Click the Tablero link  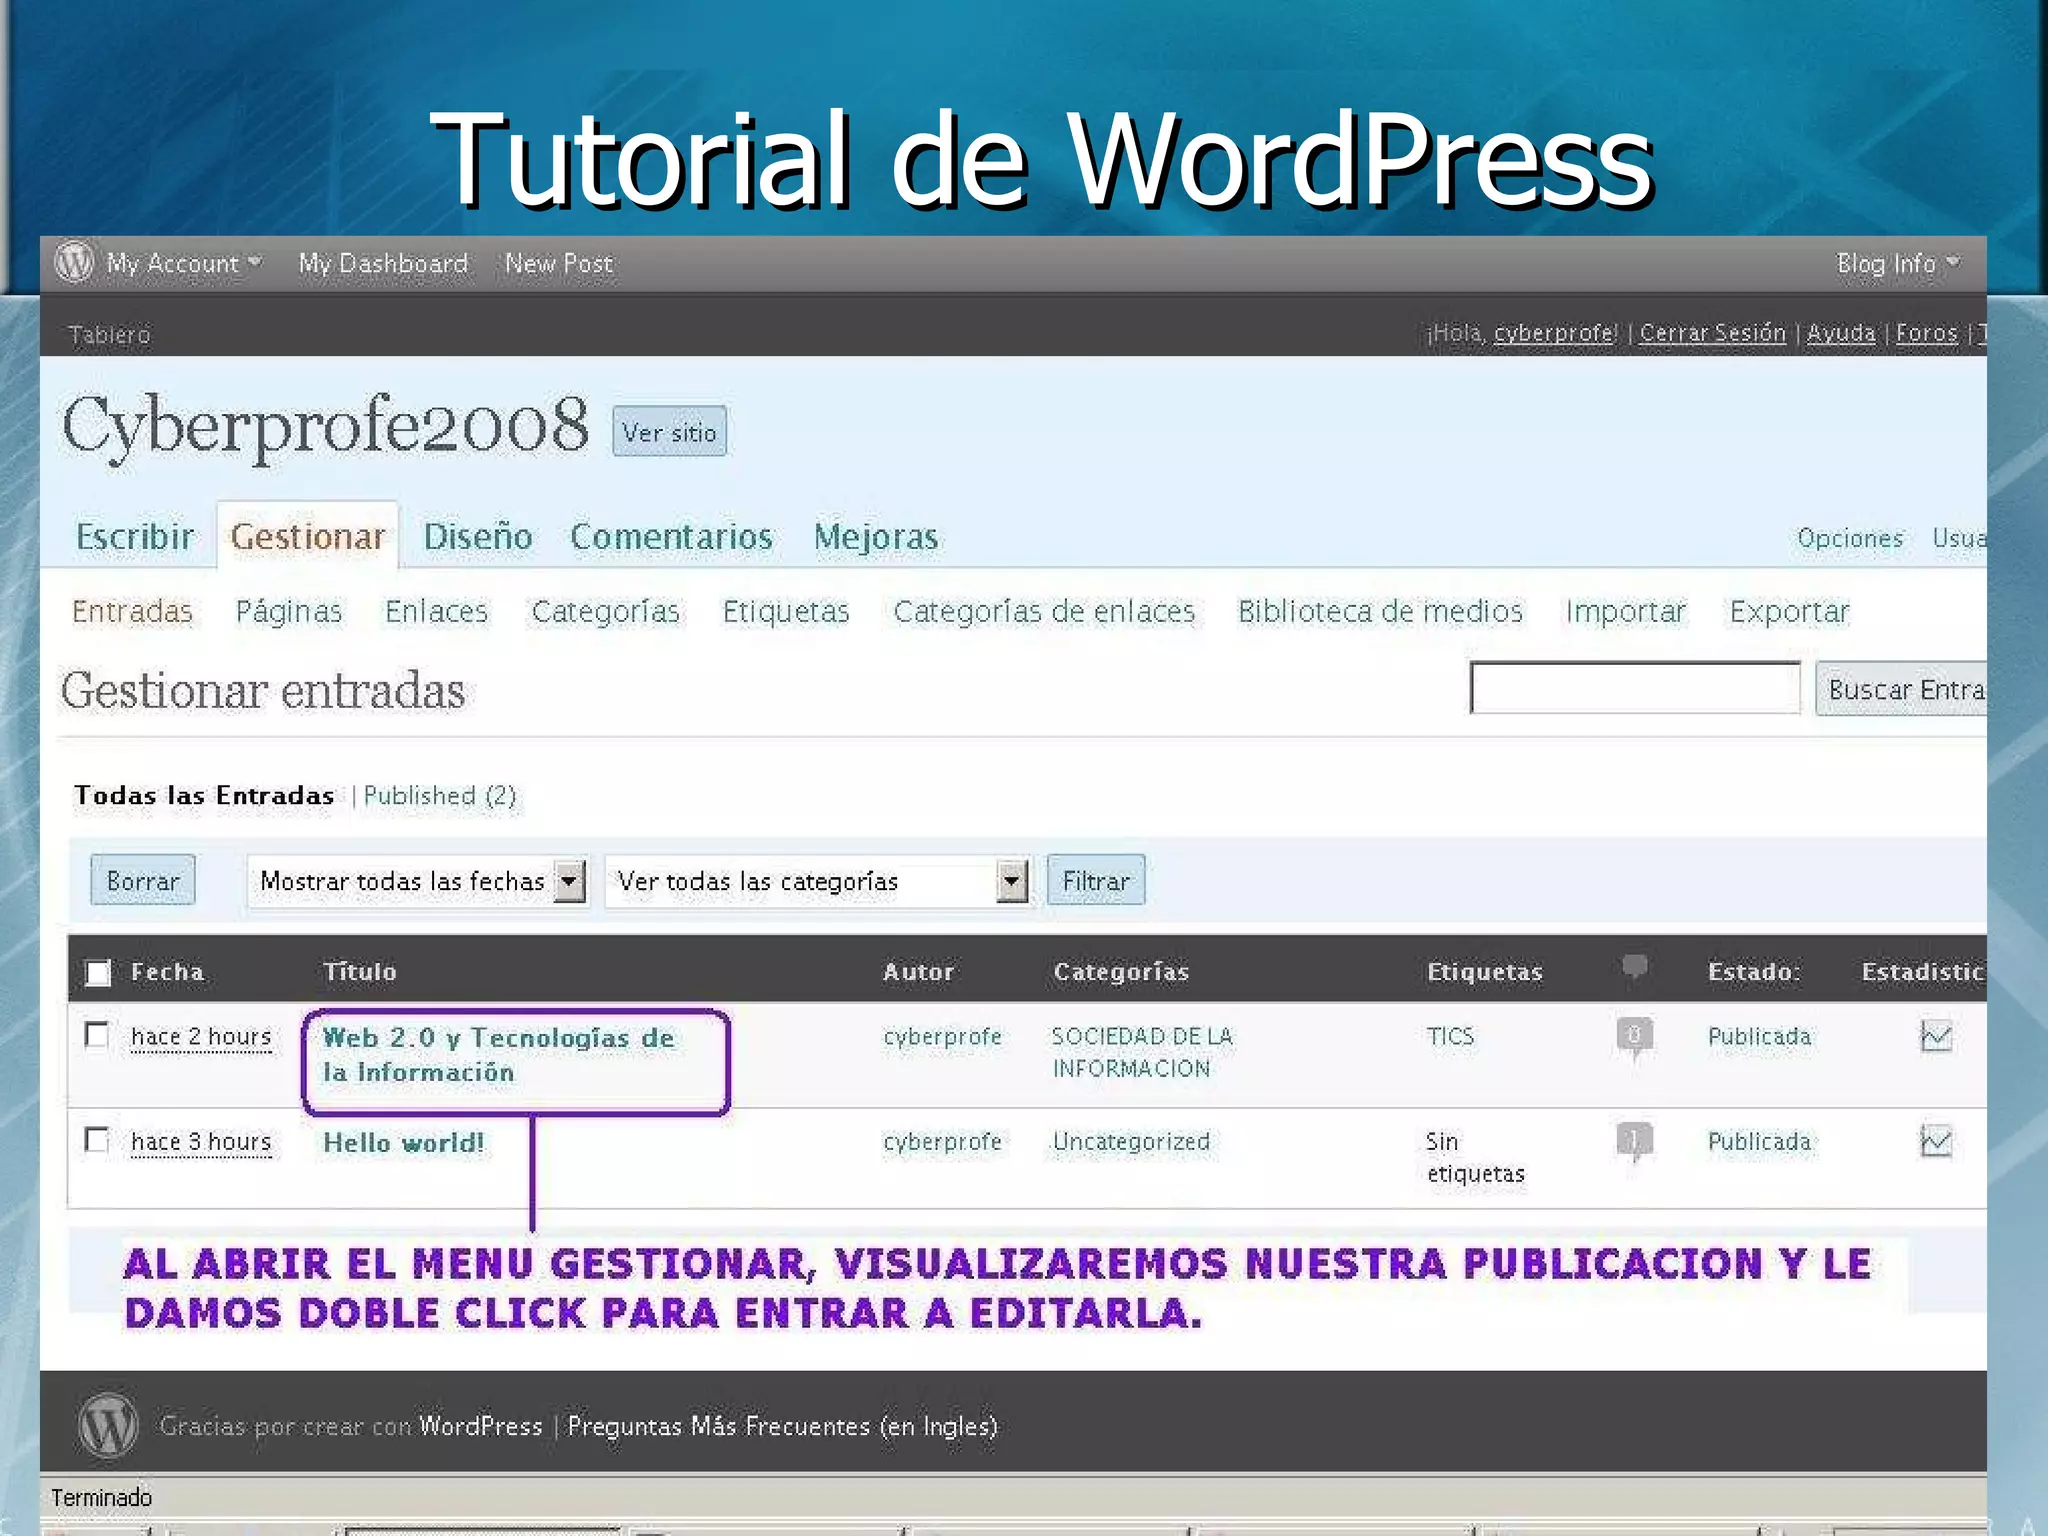tap(109, 335)
